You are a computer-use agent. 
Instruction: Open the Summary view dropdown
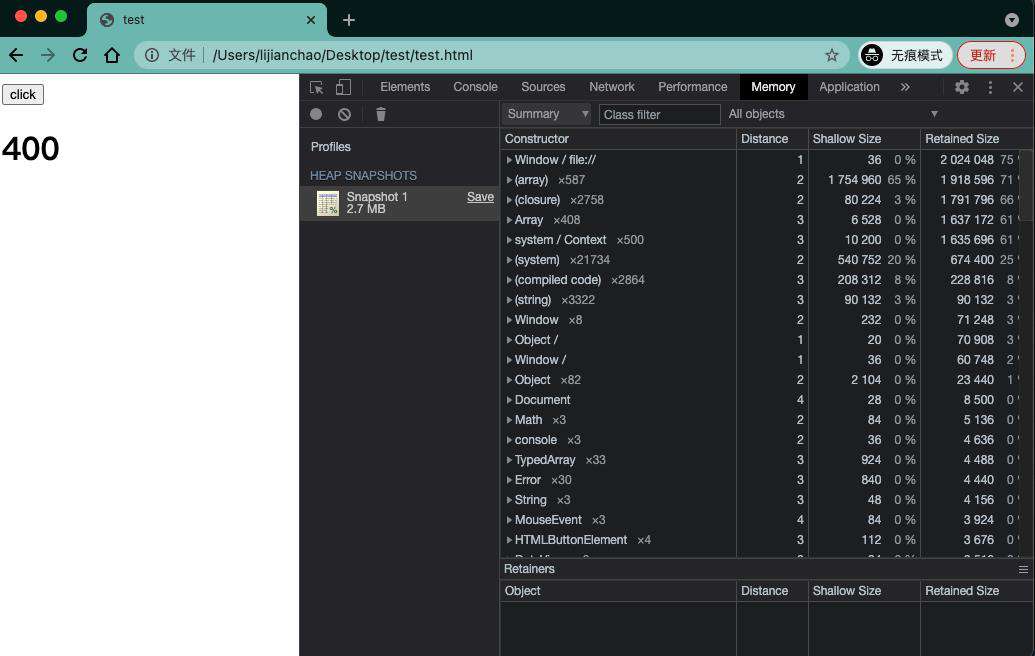(545, 114)
